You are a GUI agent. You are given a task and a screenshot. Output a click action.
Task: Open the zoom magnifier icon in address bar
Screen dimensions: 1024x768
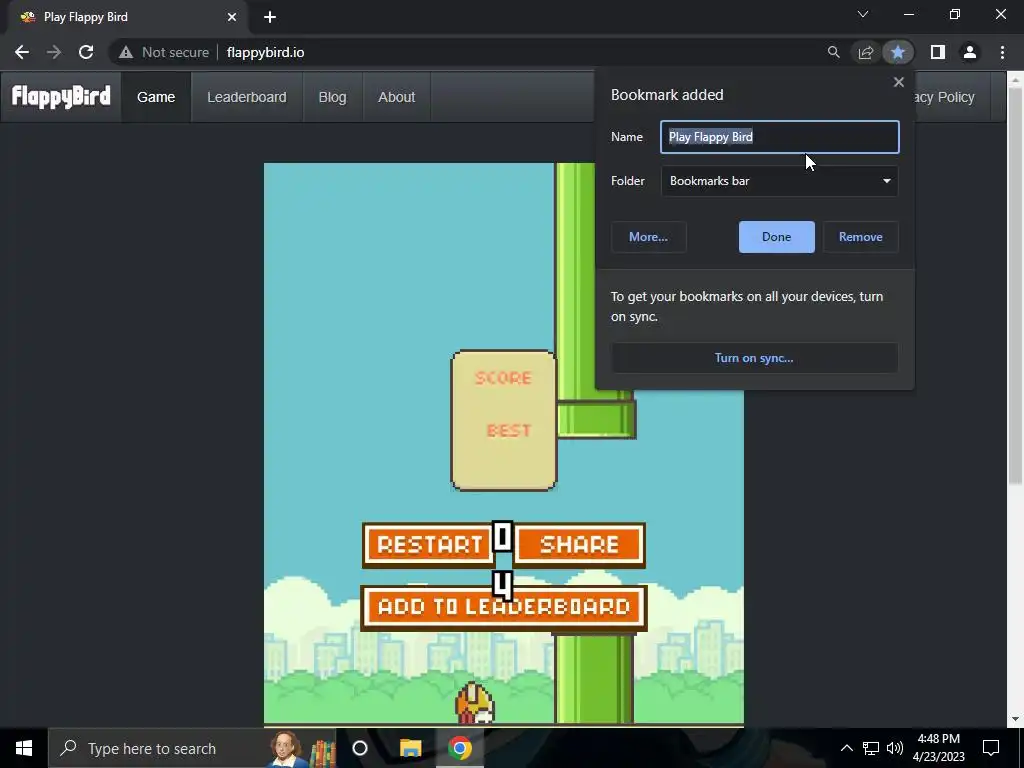coord(833,52)
